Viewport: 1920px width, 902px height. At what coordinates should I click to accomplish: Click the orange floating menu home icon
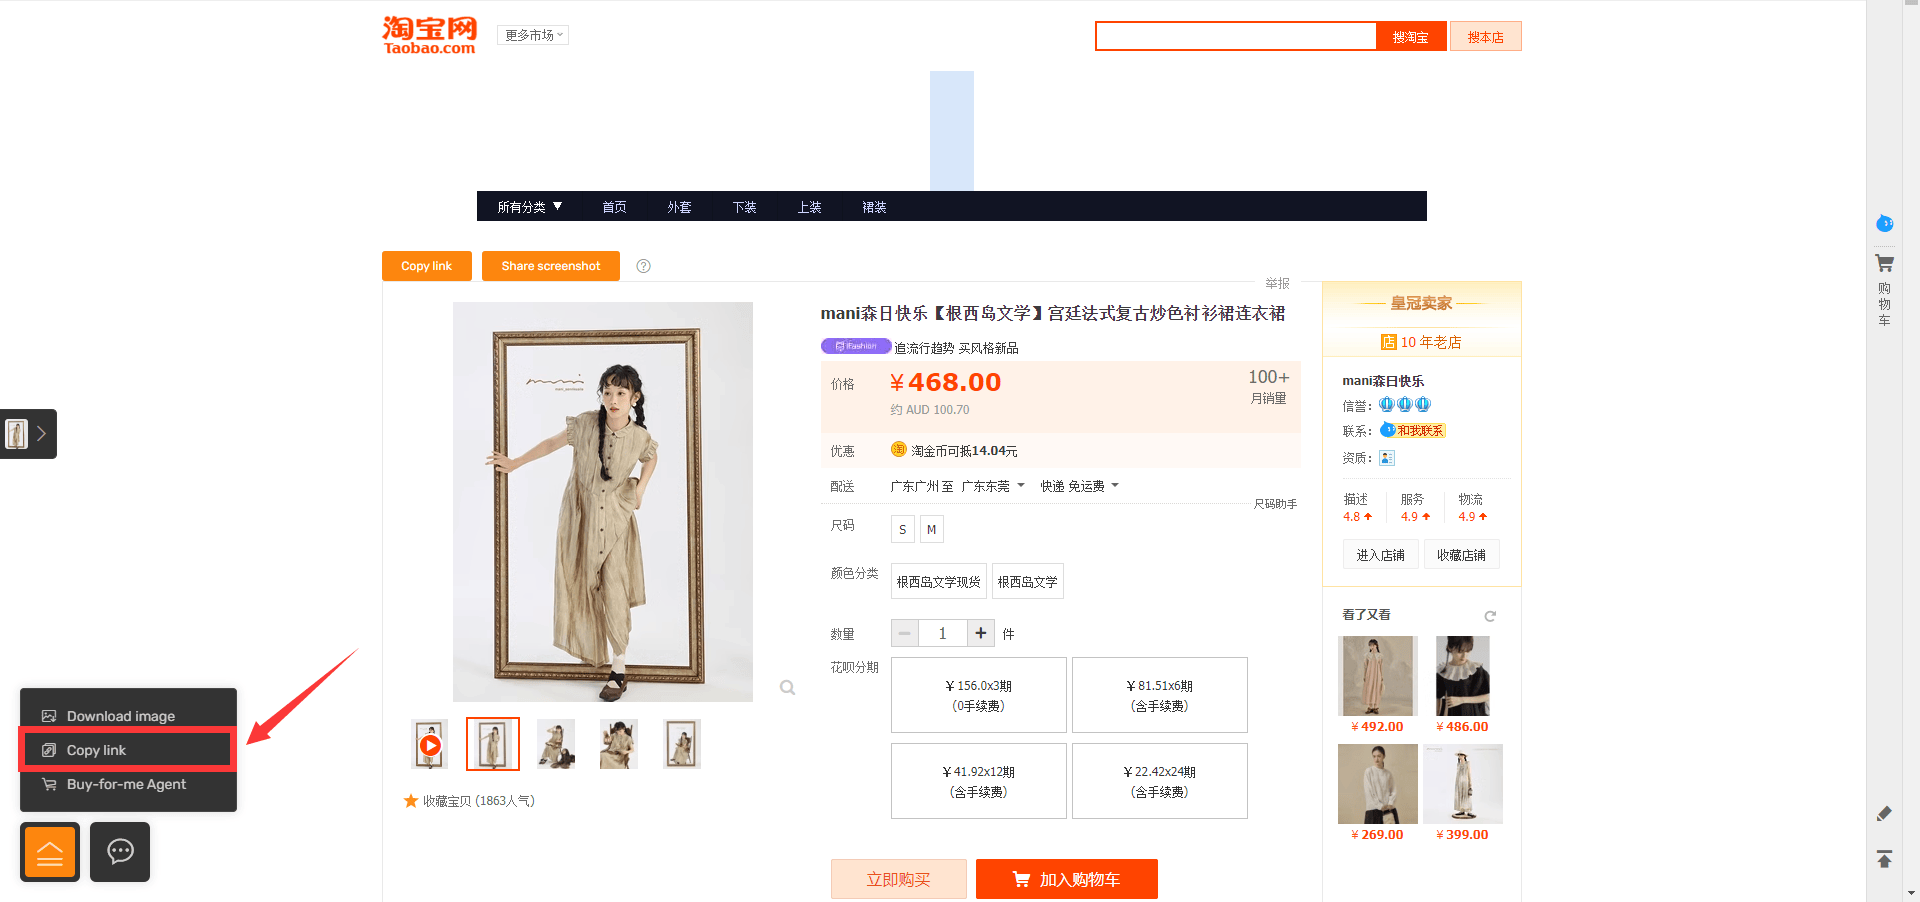pos(50,852)
